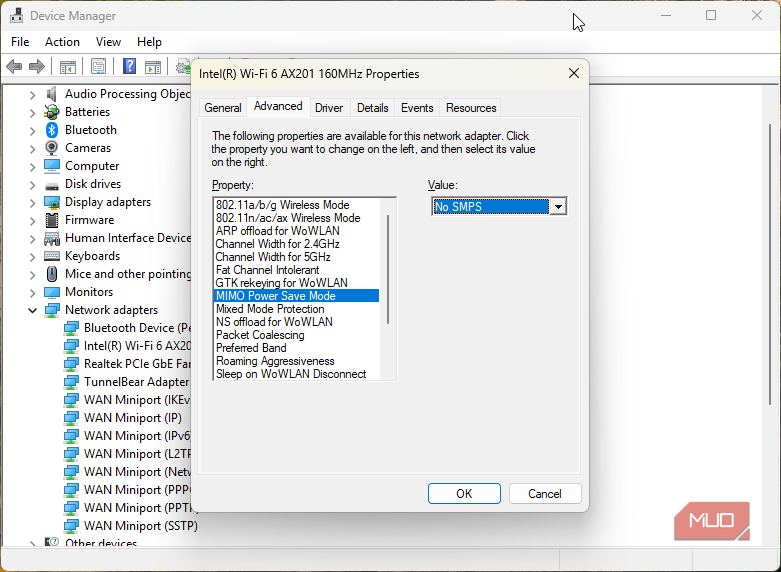Open the View menu
The width and height of the screenshot is (781, 572).
point(108,42)
